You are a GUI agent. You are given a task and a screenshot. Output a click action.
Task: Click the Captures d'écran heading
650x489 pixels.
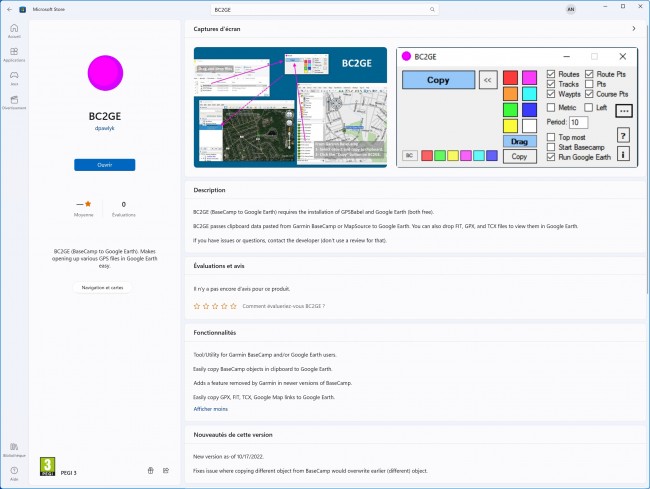click(x=217, y=29)
